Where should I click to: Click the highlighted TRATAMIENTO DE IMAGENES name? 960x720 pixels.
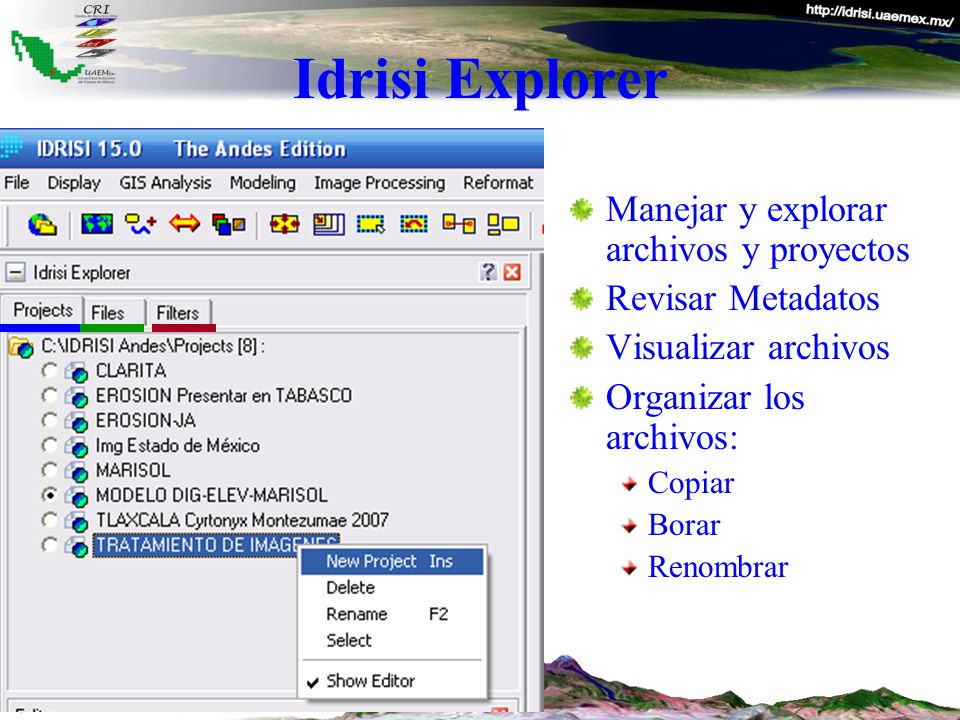pos(217,544)
